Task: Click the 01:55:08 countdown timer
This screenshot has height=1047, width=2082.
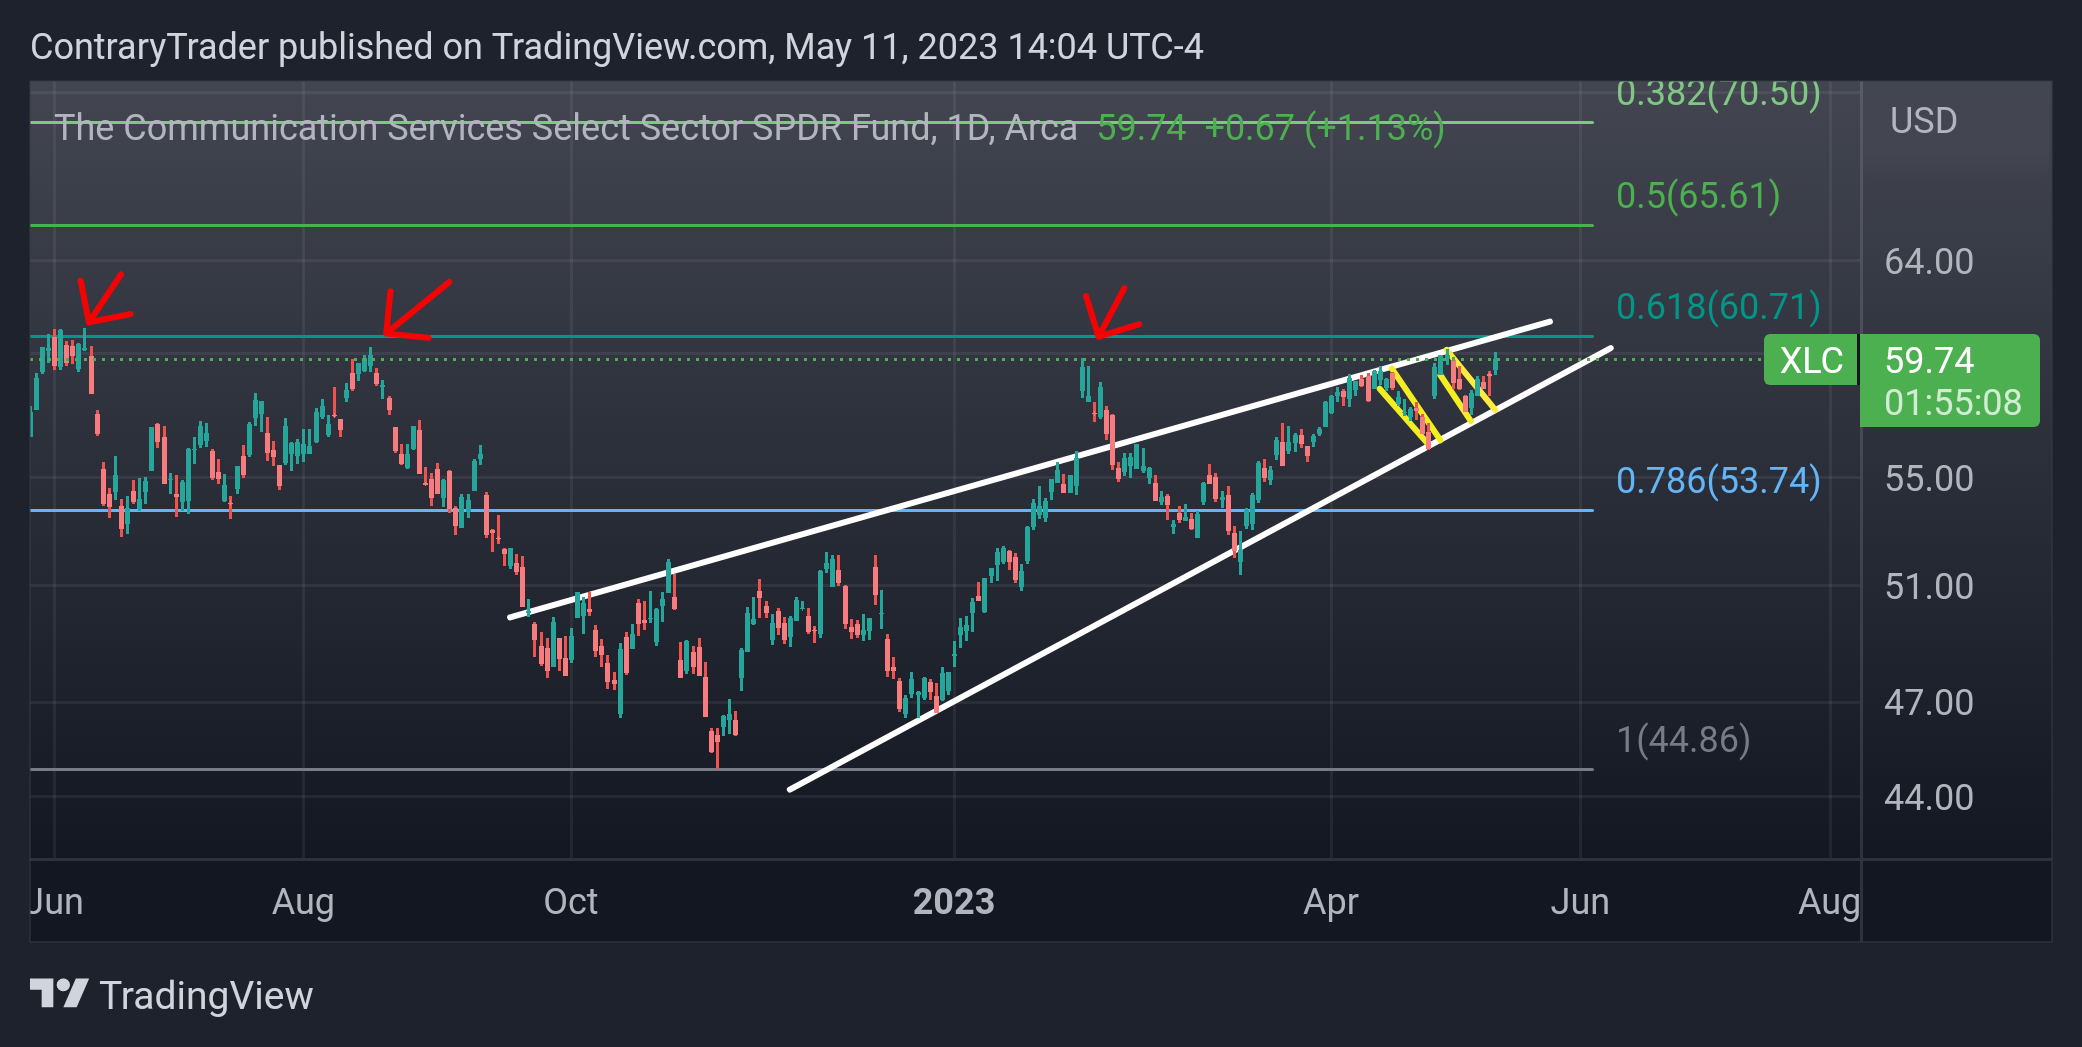Action: click(1952, 402)
